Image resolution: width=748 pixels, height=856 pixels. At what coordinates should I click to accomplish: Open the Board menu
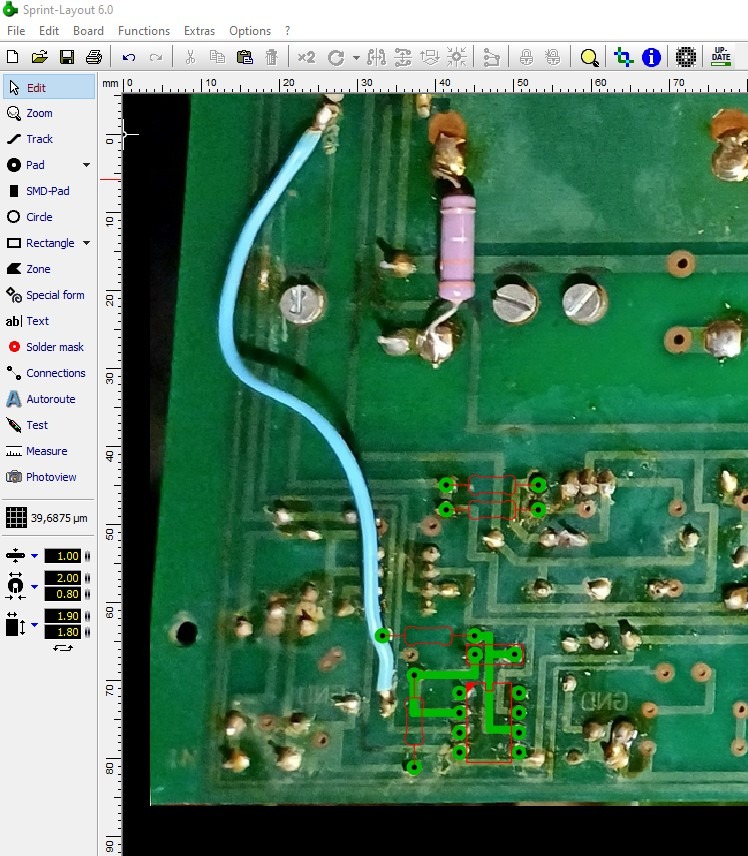coord(88,31)
